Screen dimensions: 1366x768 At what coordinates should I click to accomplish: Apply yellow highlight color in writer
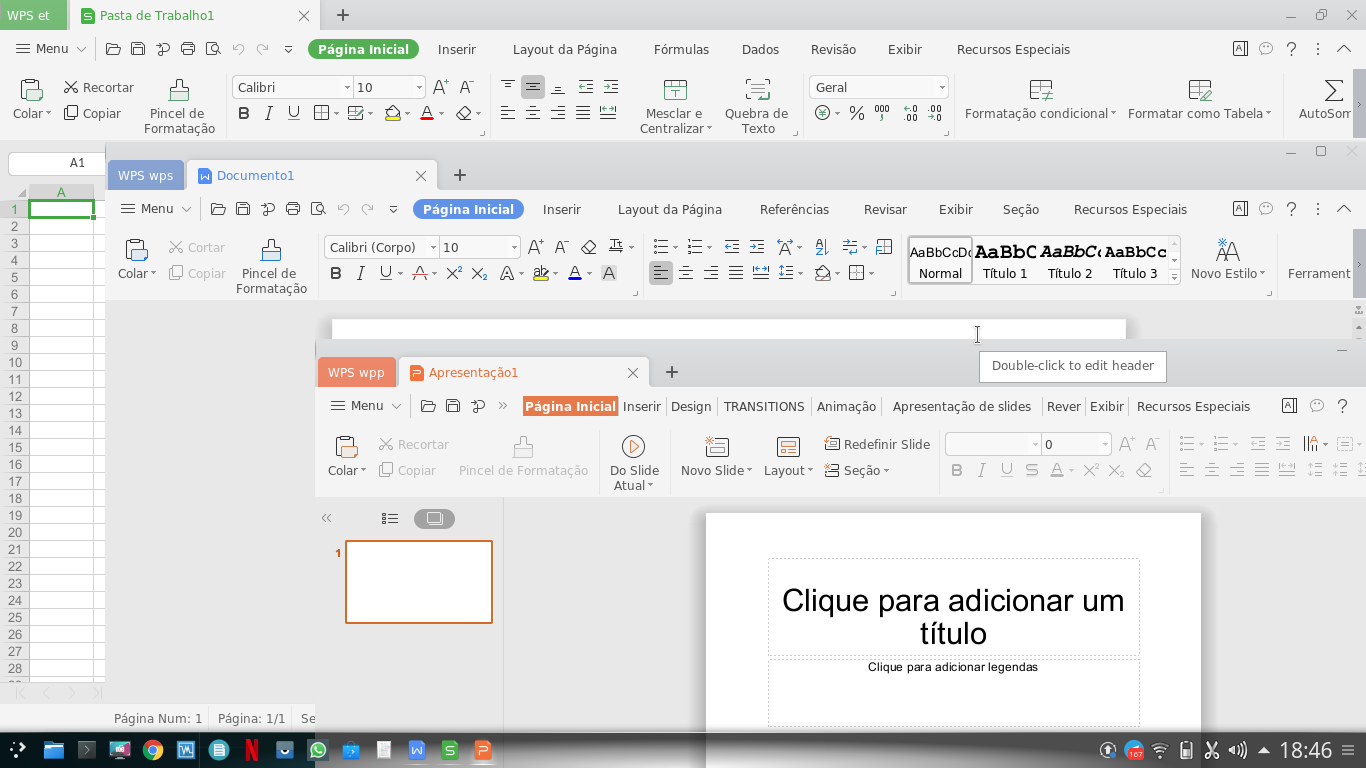point(540,273)
